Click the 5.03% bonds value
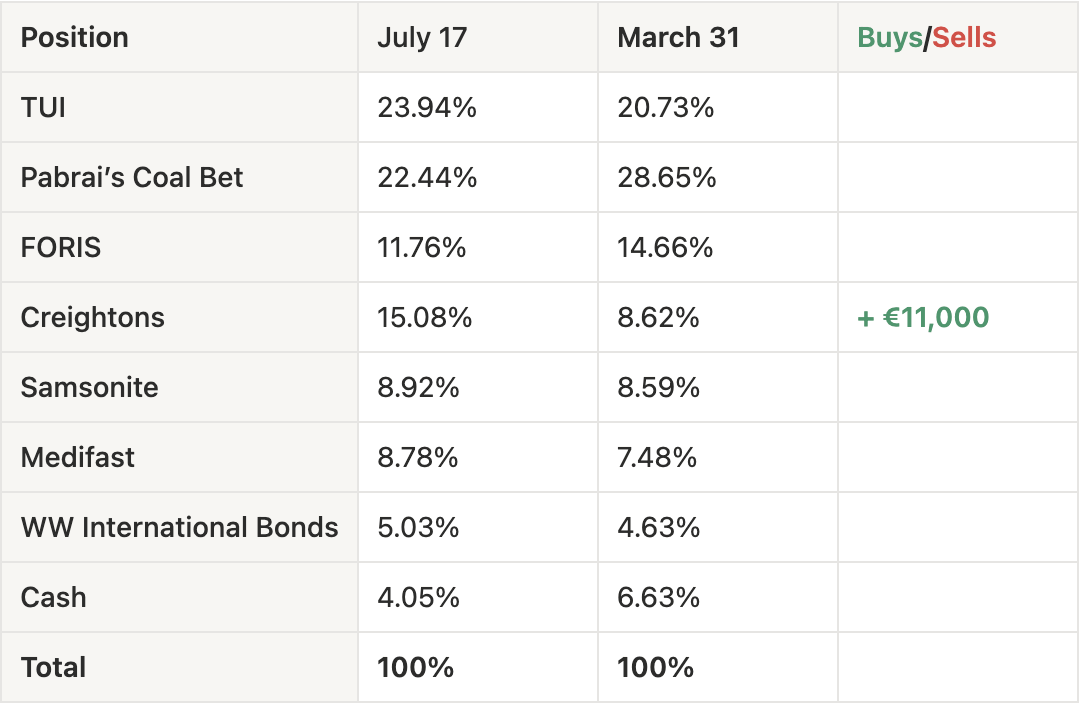This screenshot has height=704, width=1080. tap(418, 528)
